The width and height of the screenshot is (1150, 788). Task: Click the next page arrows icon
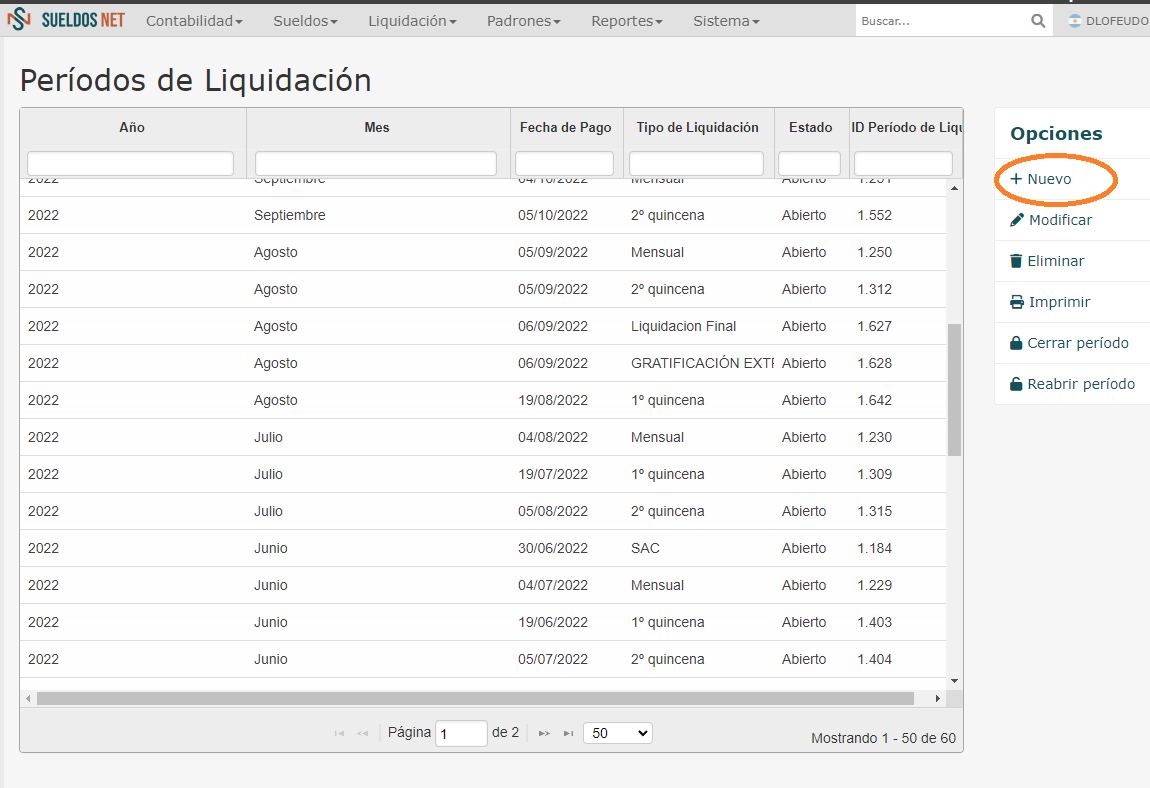(544, 733)
